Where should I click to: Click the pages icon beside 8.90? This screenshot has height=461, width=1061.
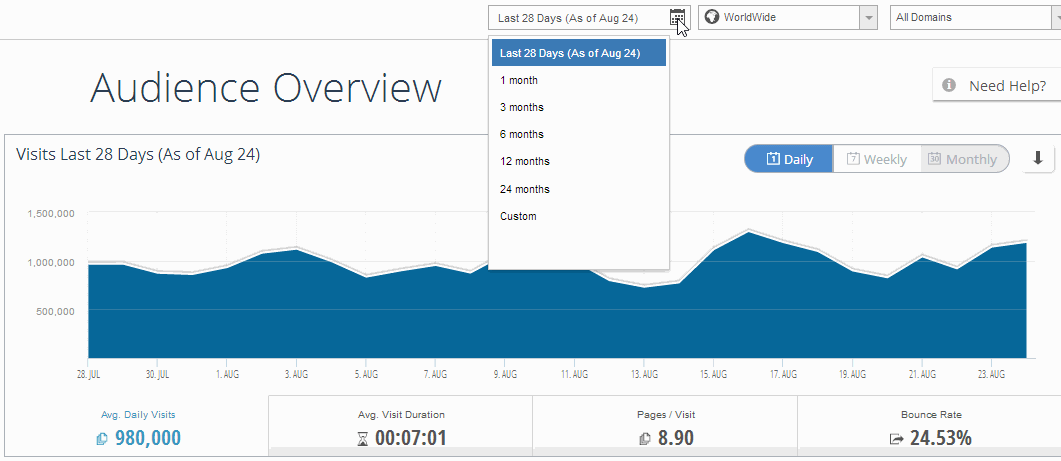pyautogui.click(x=645, y=438)
